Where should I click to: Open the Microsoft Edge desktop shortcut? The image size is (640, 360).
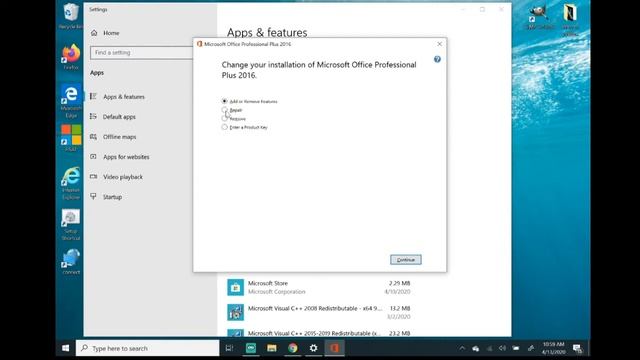click(71, 101)
